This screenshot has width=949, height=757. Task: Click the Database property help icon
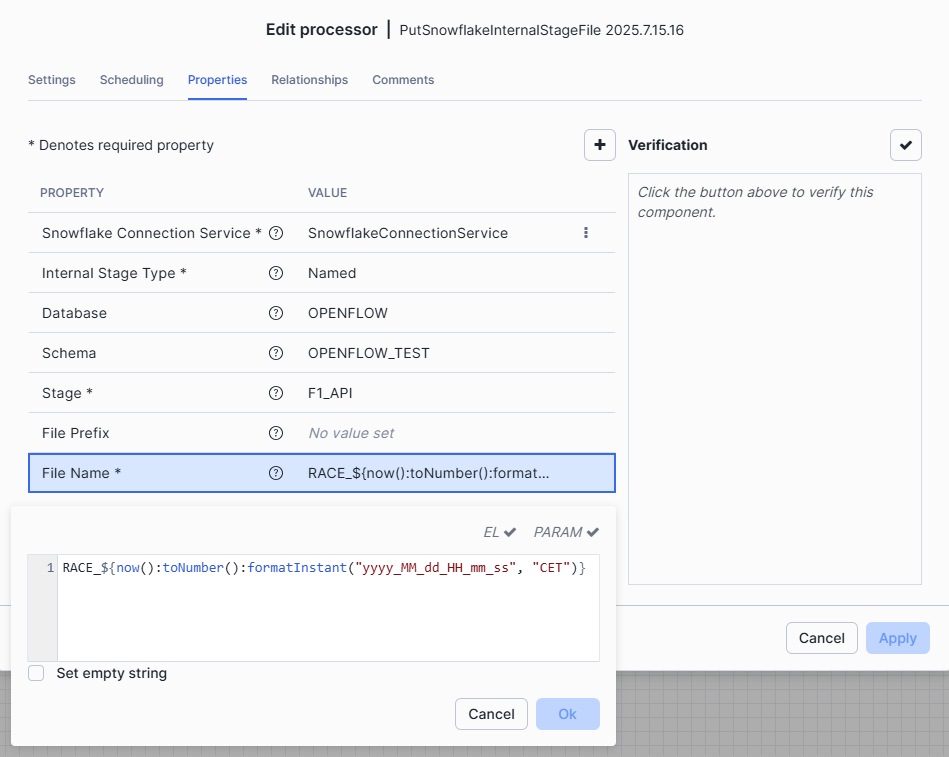(x=276, y=313)
